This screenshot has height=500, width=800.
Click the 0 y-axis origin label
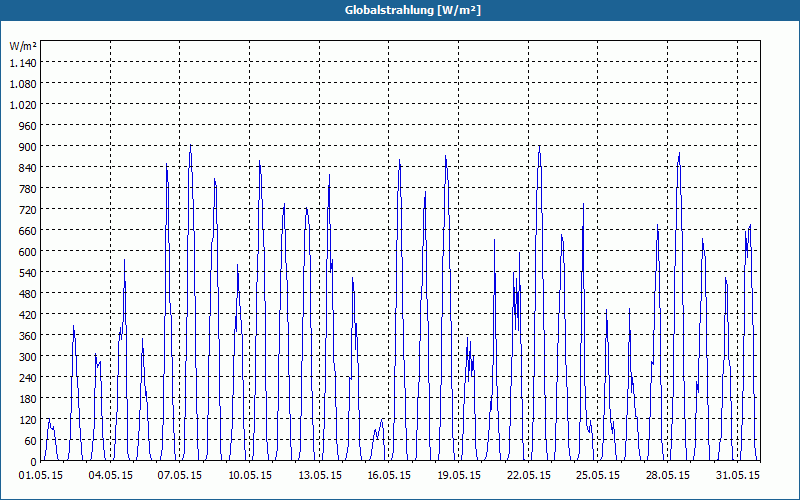pyautogui.click(x=33, y=462)
